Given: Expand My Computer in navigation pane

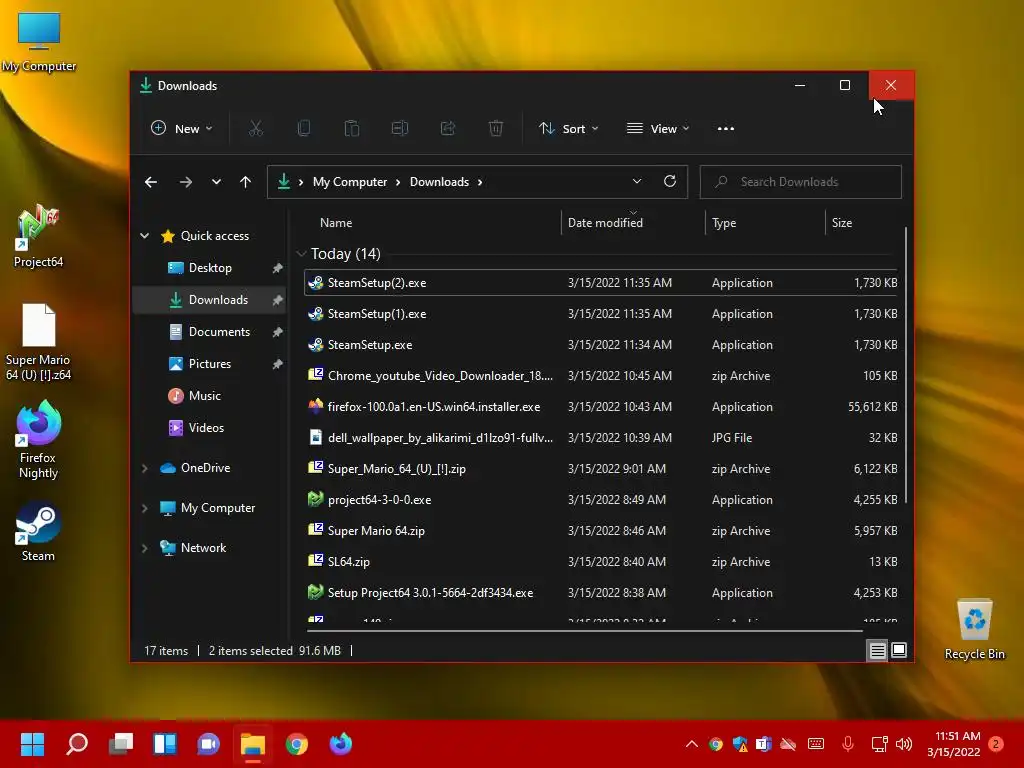Looking at the screenshot, I should [144, 508].
